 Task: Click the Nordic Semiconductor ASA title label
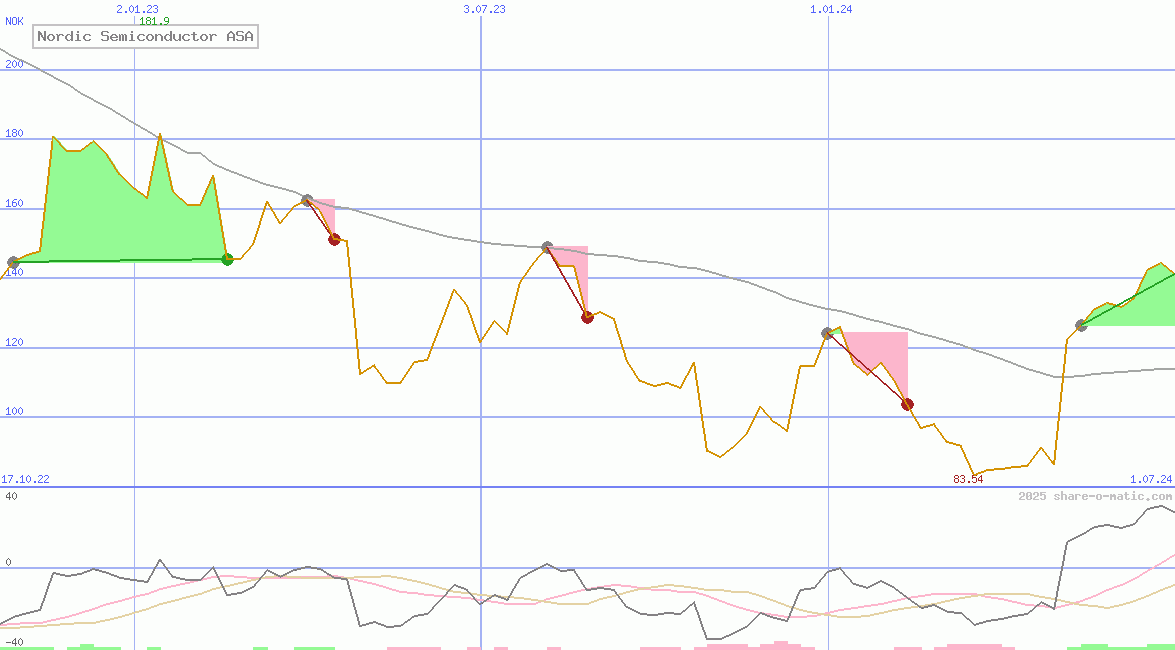pyautogui.click(x=146, y=37)
